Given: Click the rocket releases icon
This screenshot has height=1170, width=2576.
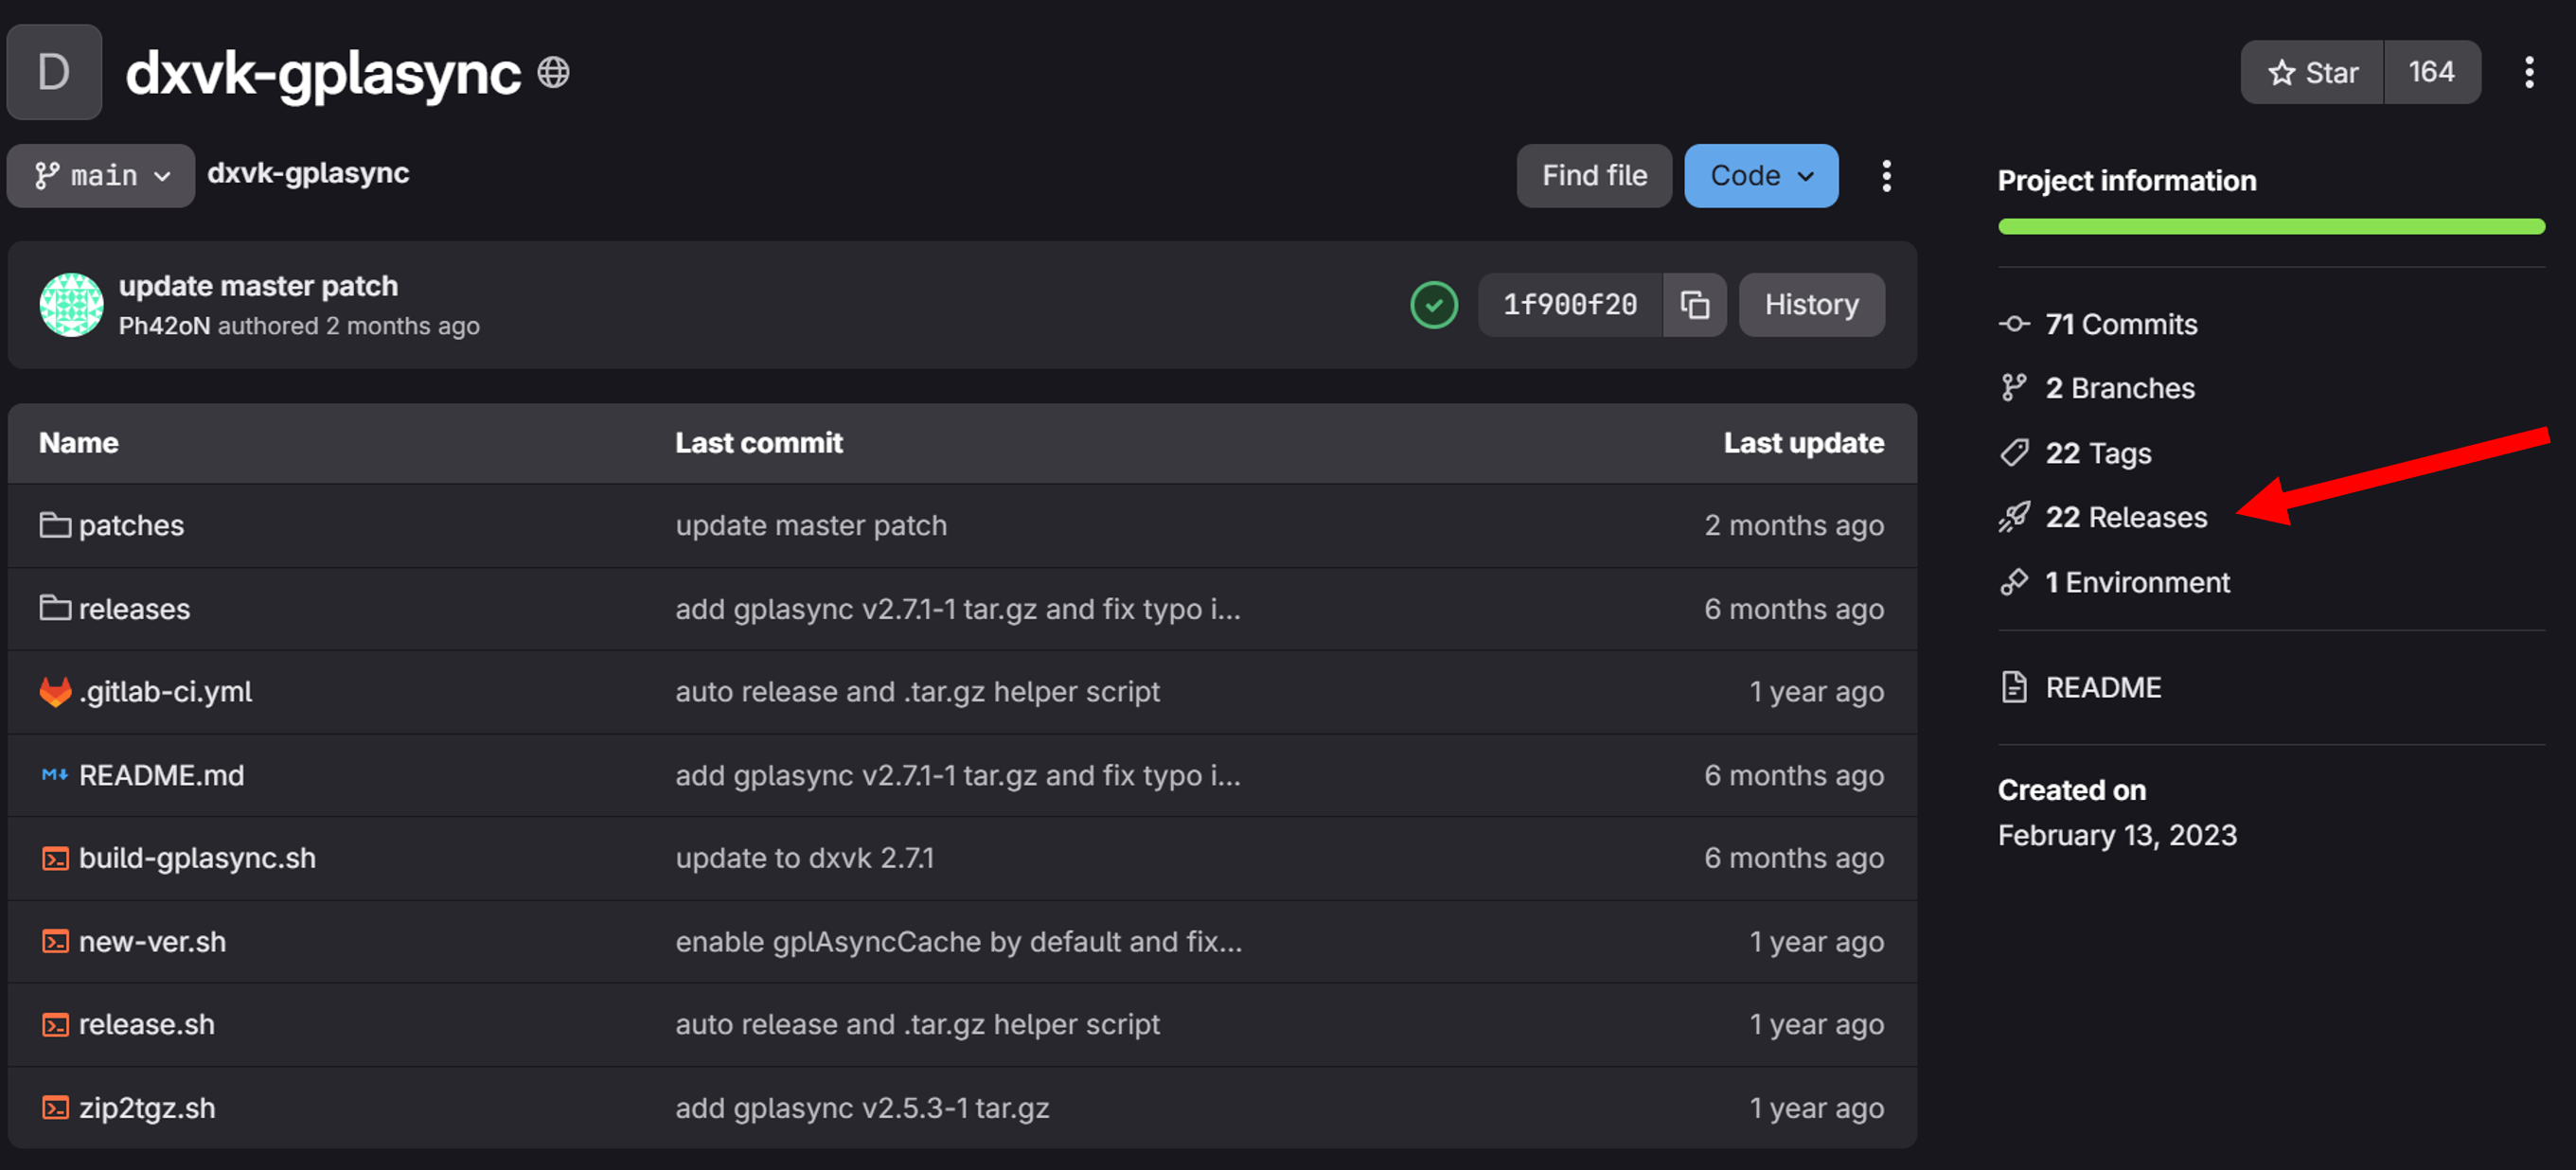Looking at the screenshot, I should [x=2014, y=517].
